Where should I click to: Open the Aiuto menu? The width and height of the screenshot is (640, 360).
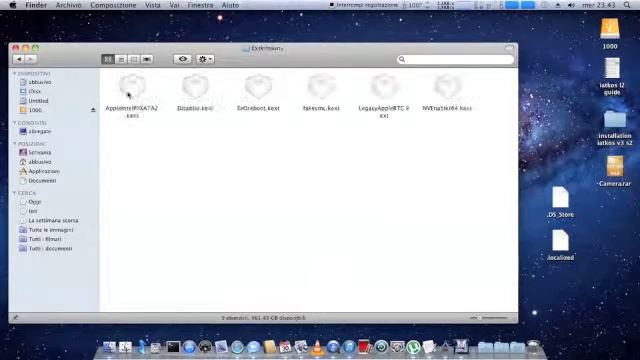coord(230,5)
